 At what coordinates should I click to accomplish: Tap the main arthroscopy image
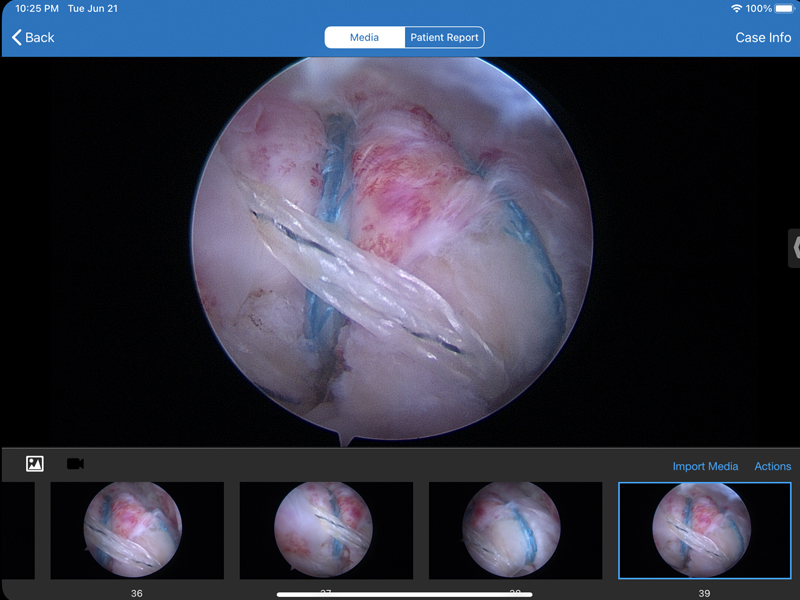[x=392, y=249]
